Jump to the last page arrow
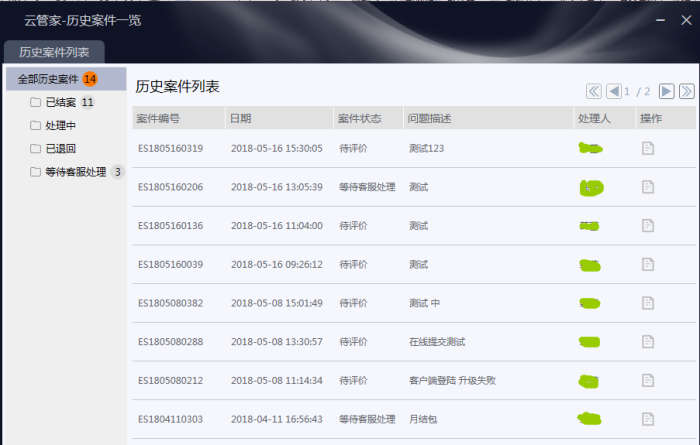Screen dimensions: 700x445 pyautogui.click(x=687, y=91)
